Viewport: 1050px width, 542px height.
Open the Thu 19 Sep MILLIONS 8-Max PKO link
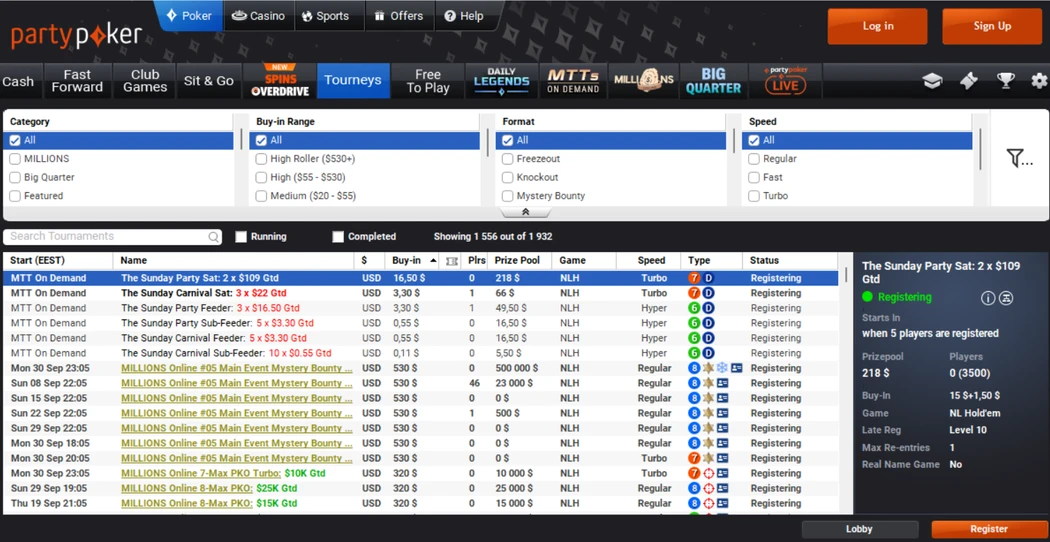pos(187,503)
